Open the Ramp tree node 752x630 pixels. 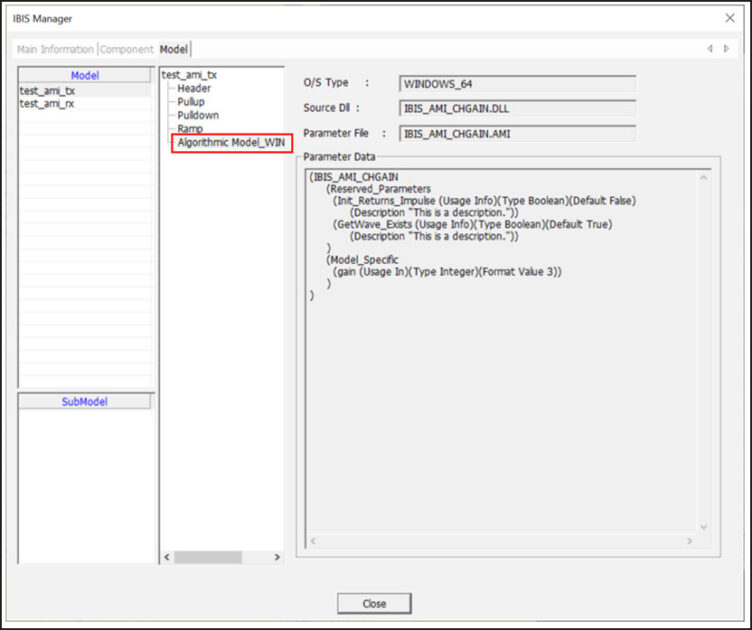(190, 129)
